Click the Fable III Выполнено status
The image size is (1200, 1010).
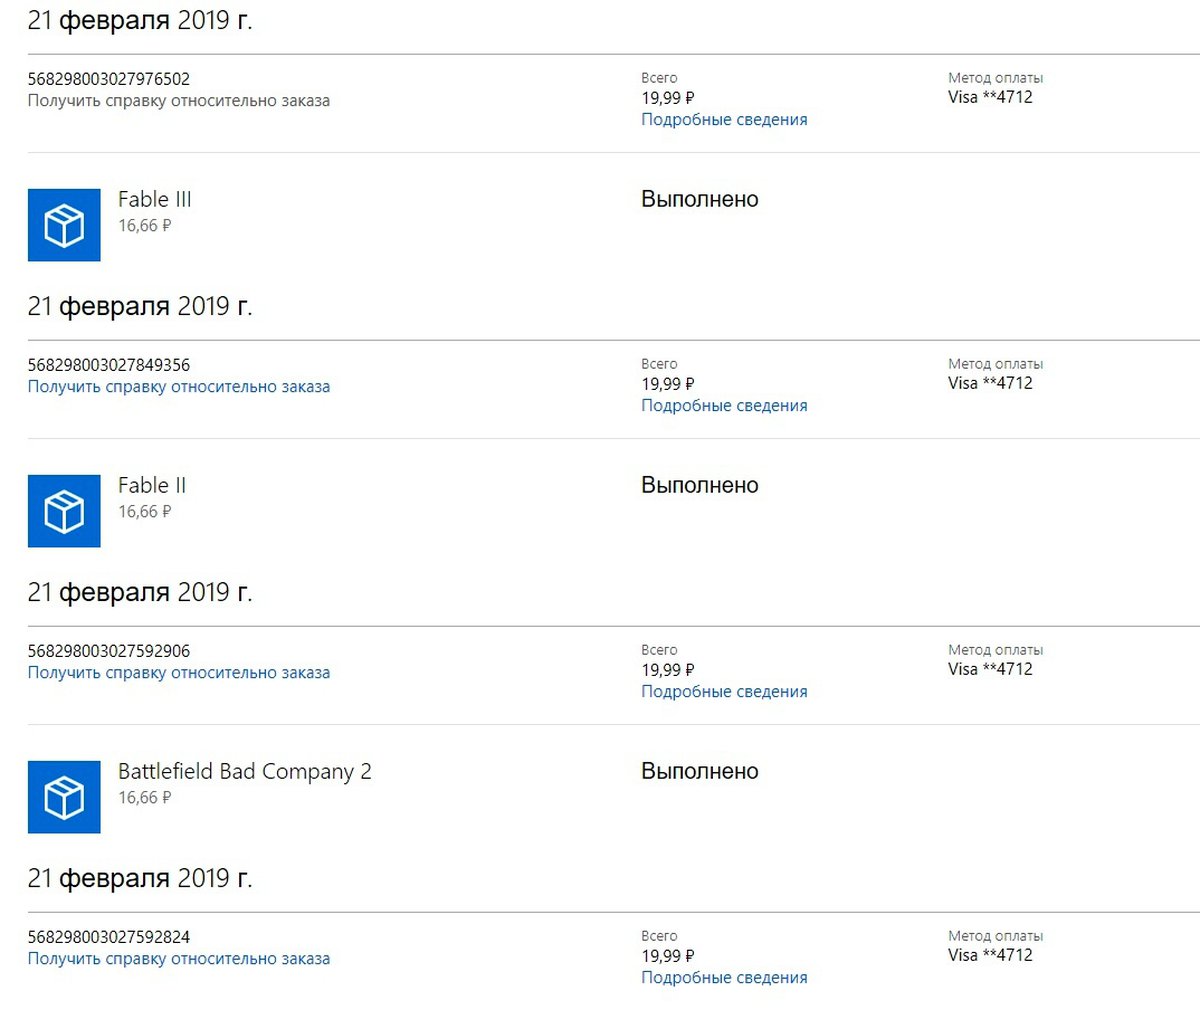[x=700, y=199]
